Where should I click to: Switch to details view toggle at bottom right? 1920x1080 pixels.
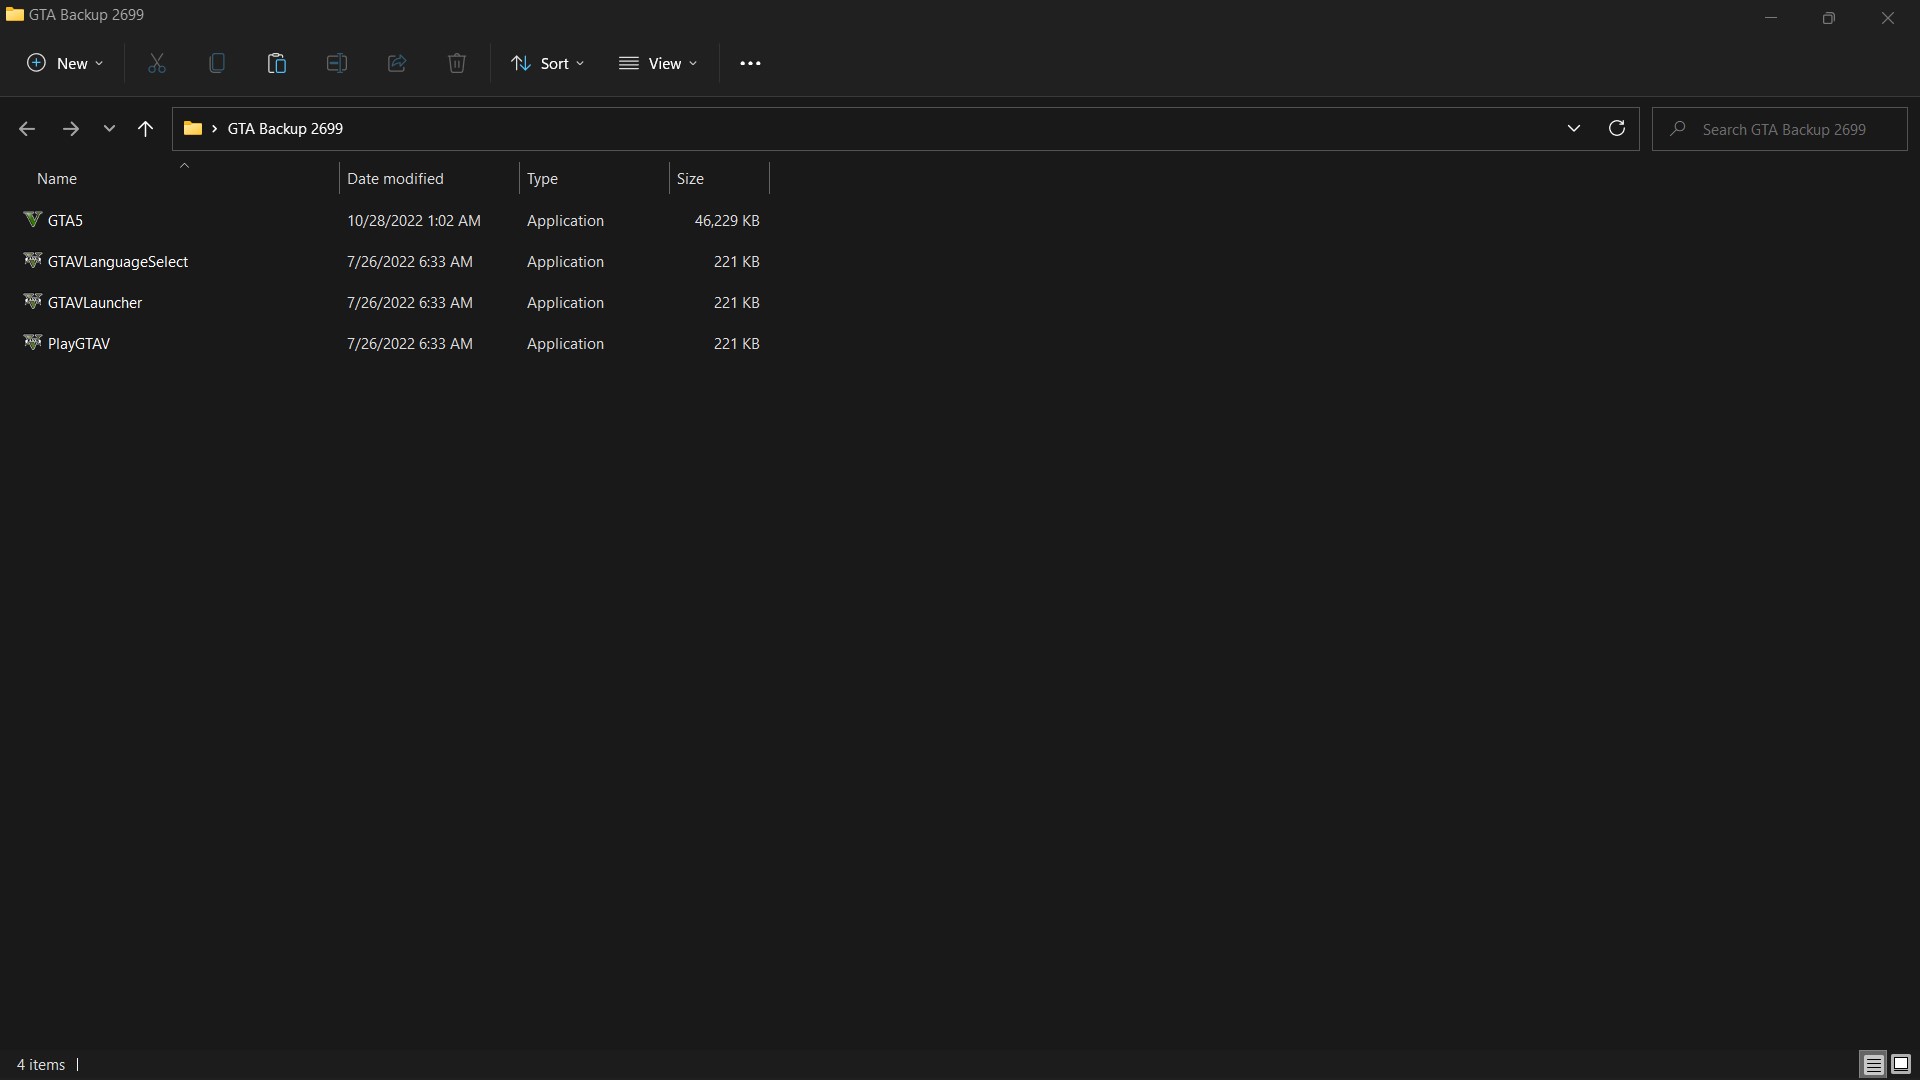pyautogui.click(x=1873, y=1064)
